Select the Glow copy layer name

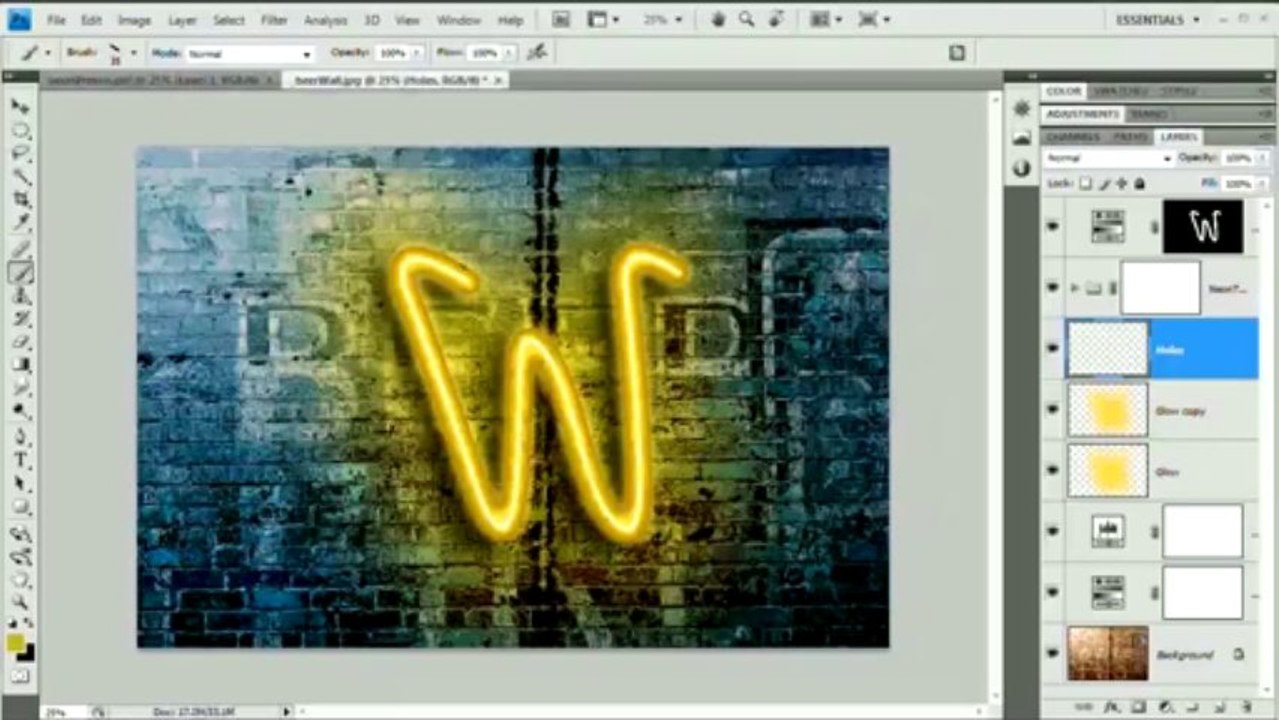[1181, 411]
